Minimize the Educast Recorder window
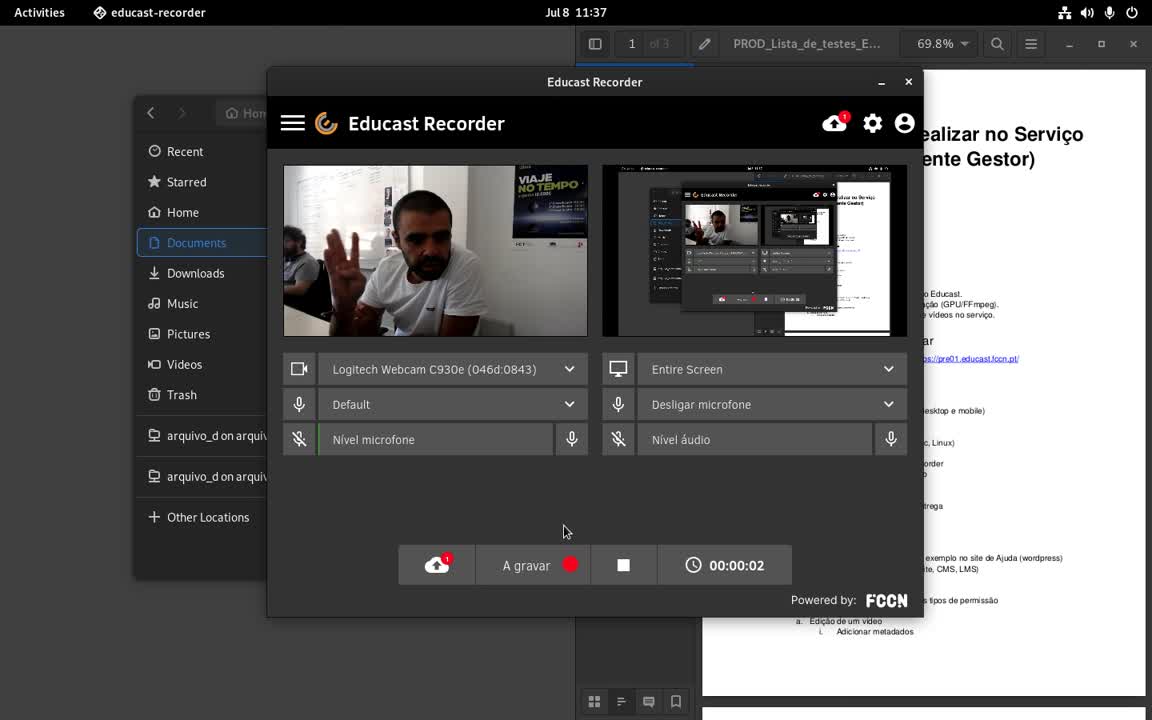 (881, 82)
